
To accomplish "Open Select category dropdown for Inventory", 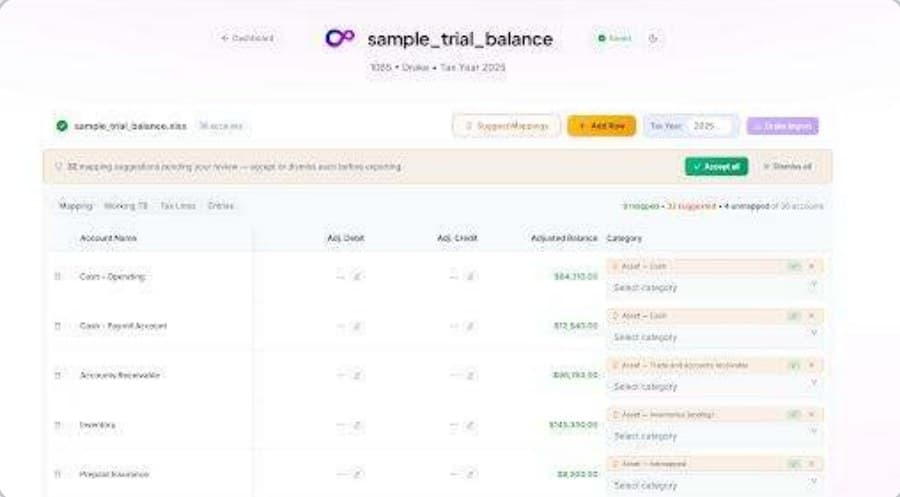I will [715, 436].
